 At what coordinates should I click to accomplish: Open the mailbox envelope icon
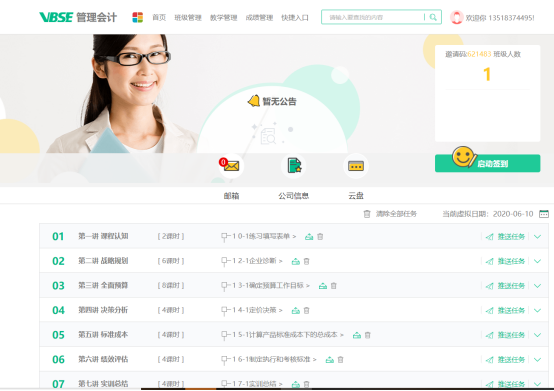click(231, 165)
